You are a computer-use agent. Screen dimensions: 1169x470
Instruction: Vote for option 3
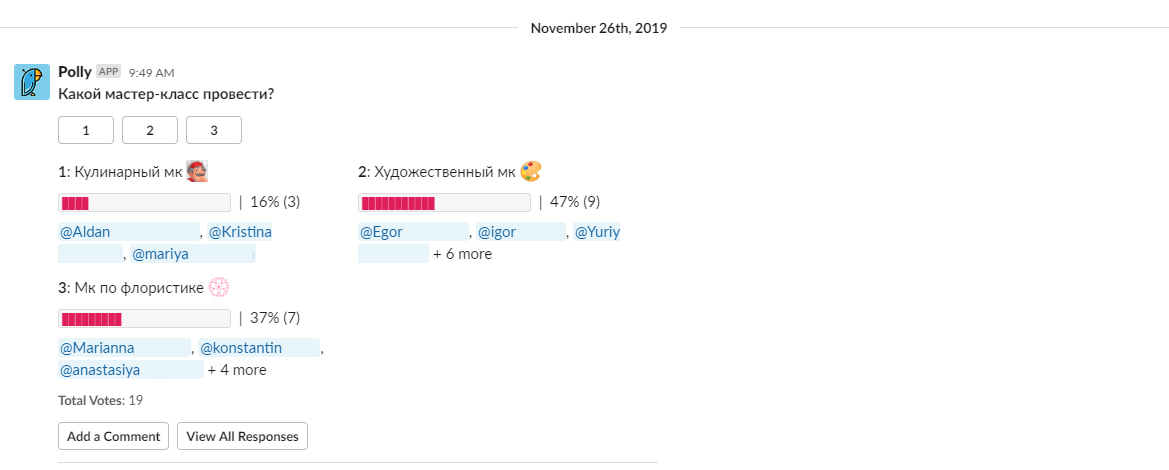point(214,130)
